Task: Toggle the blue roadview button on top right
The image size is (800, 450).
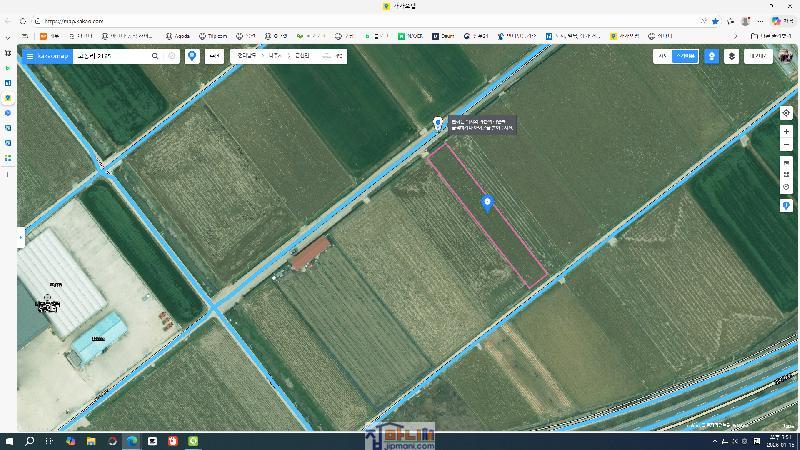Action: (x=711, y=57)
